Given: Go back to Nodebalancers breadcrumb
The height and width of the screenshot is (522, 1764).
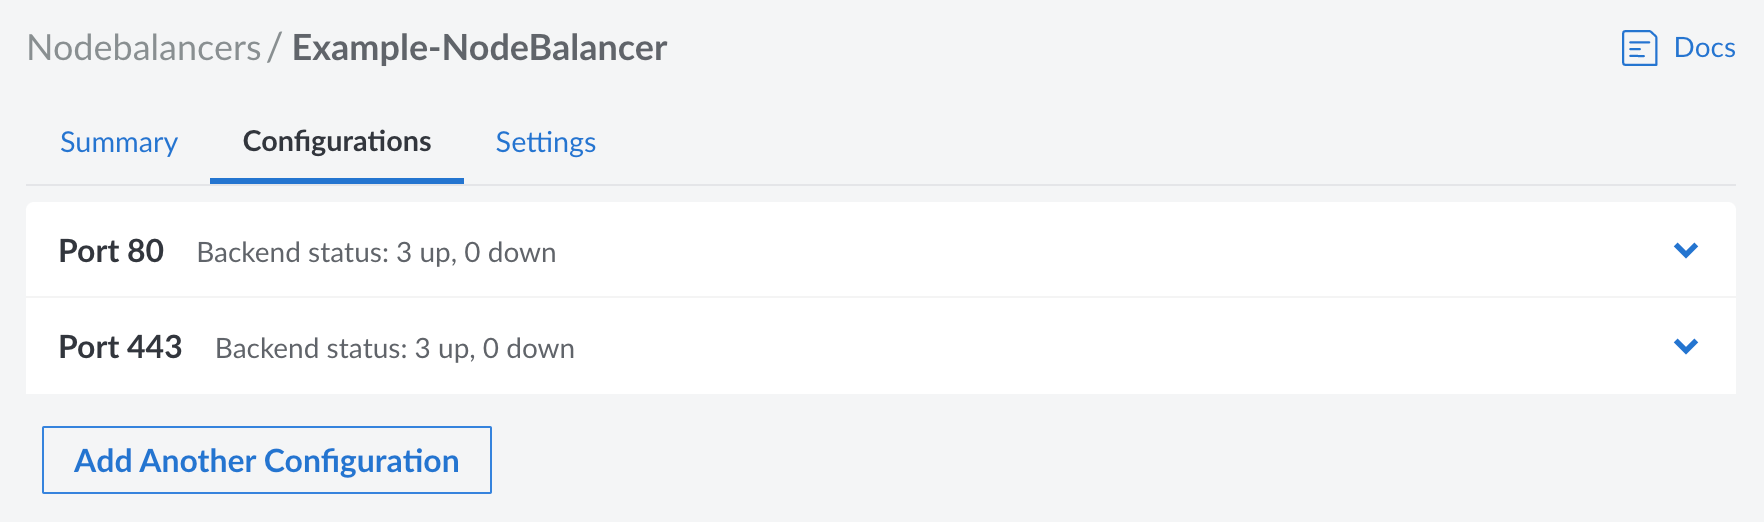Looking at the screenshot, I should tap(144, 48).
